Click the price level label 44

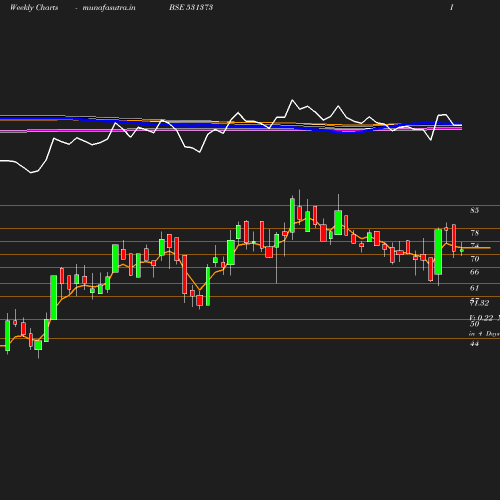[x=474, y=343]
